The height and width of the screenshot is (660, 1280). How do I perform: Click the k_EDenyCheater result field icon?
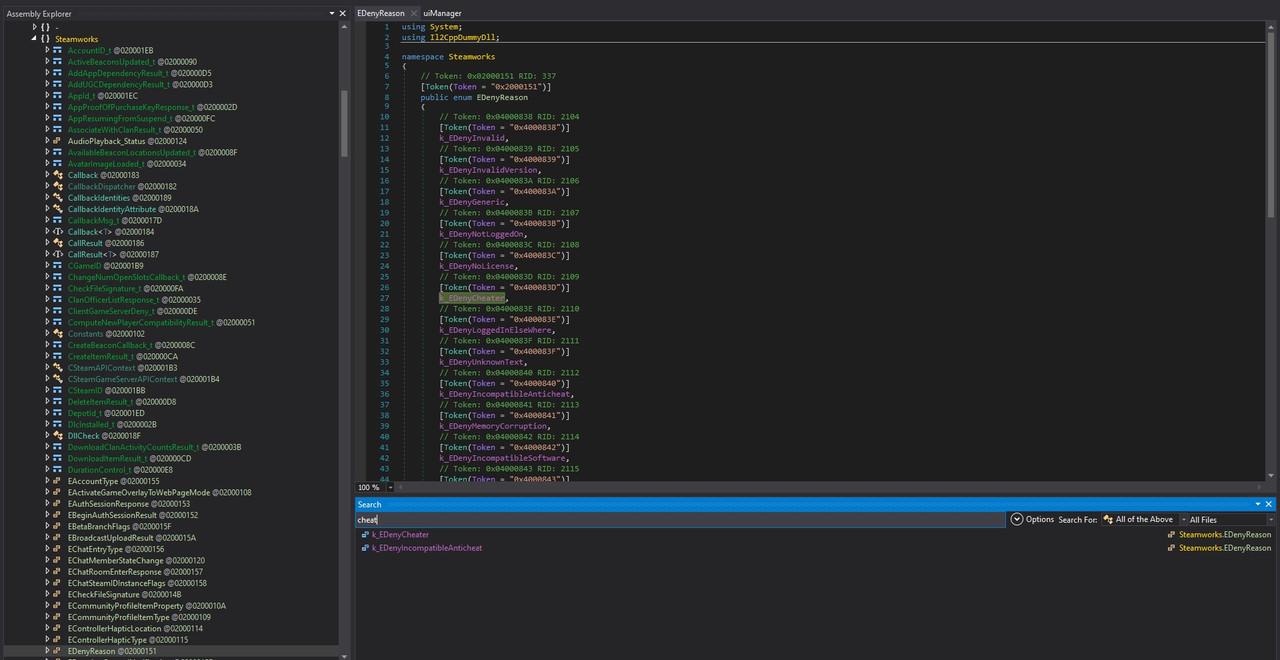coord(364,535)
